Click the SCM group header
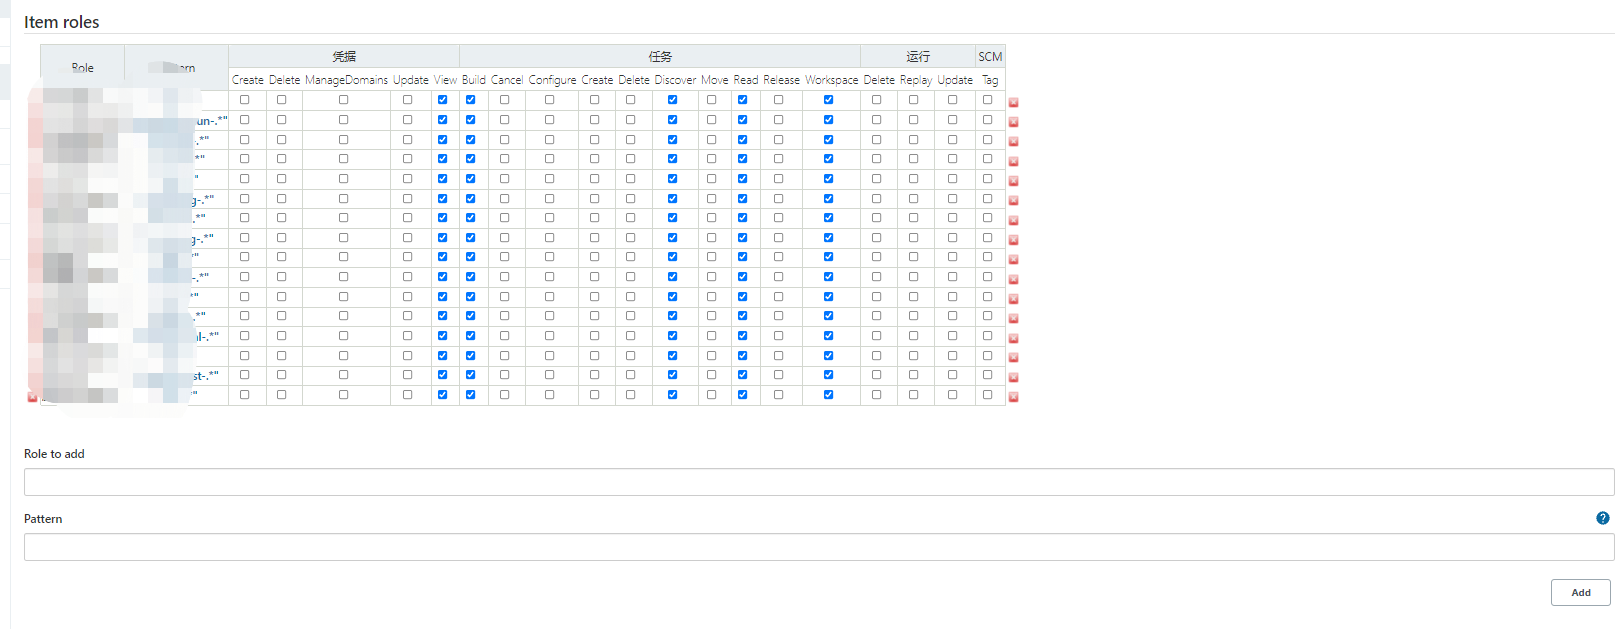1623x629 pixels. pyautogui.click(x=990, y=56)
